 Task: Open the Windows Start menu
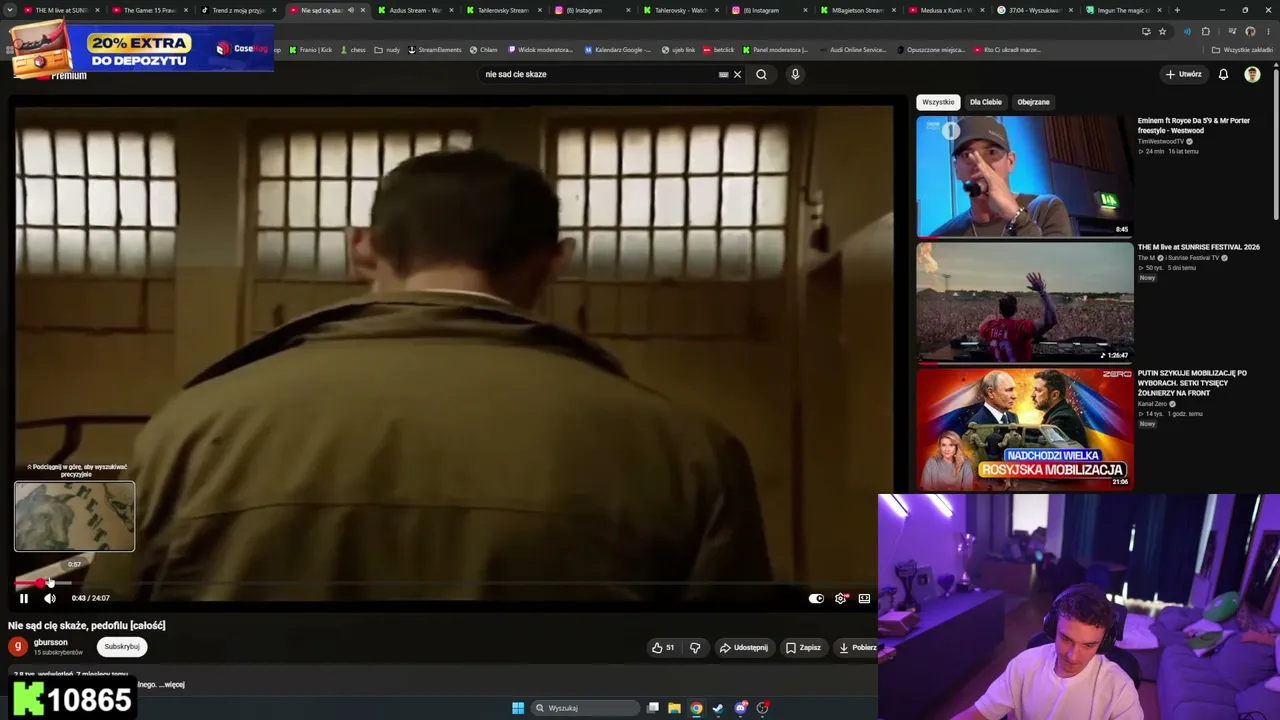click(x=518, y=708)
